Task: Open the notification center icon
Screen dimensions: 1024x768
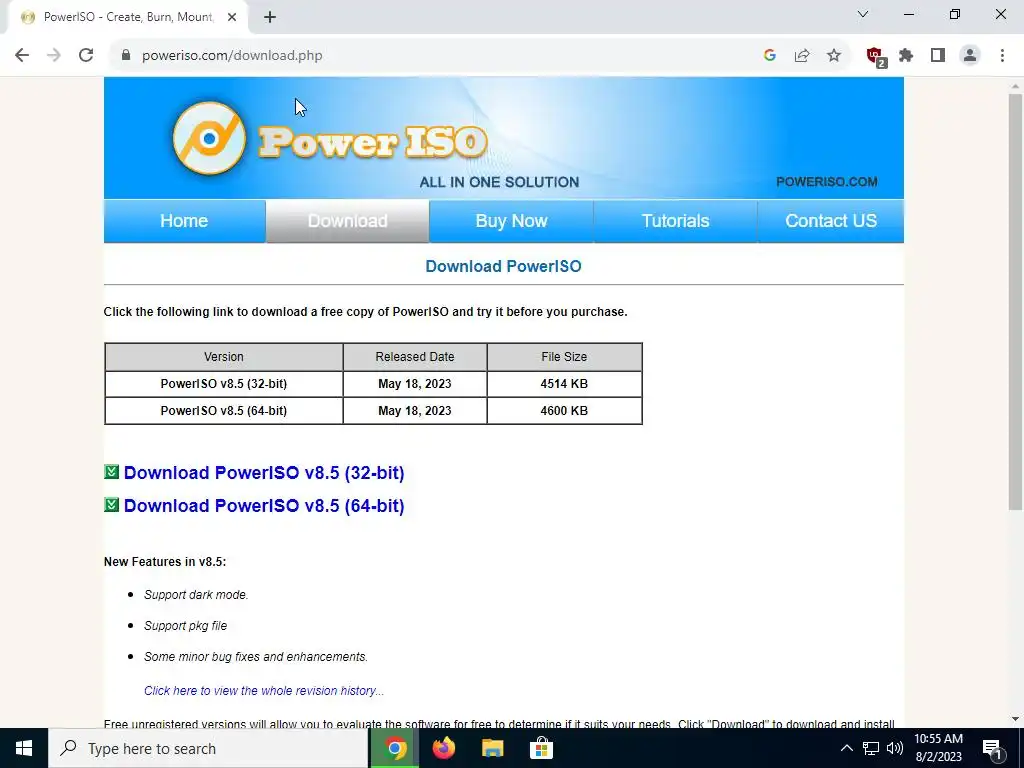Action: pyautogui.click(x=993, y=749)
